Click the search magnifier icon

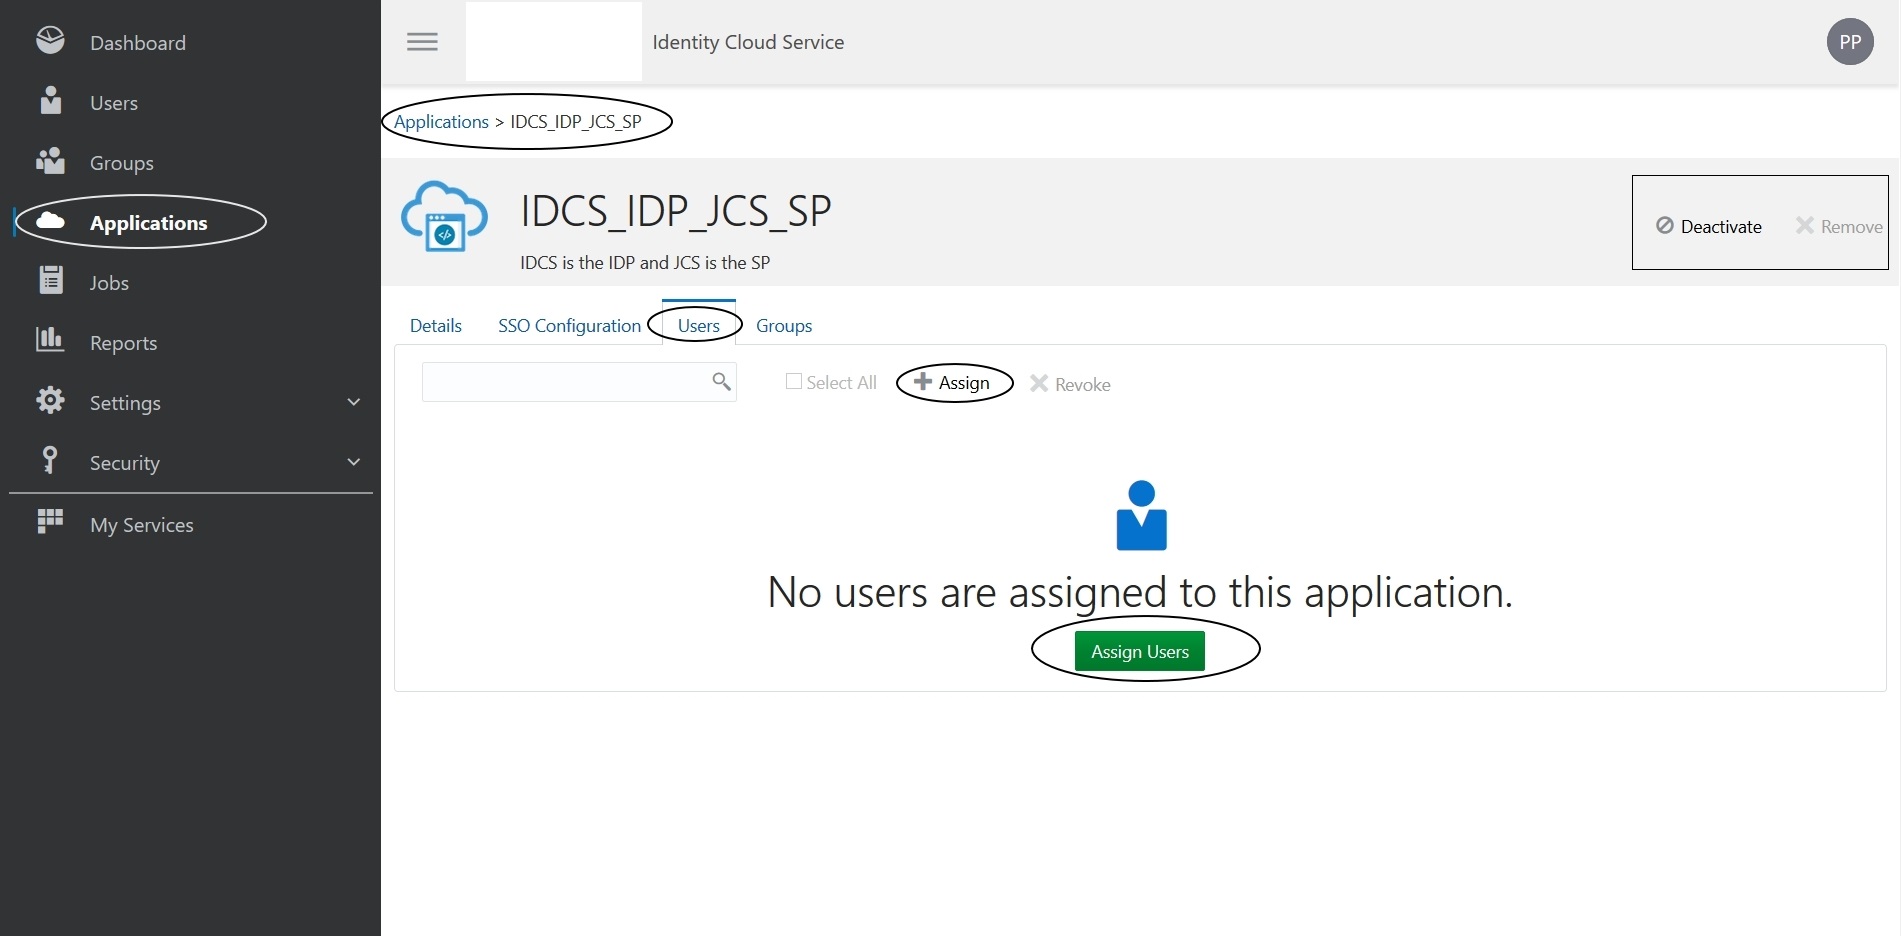[721, 381]
